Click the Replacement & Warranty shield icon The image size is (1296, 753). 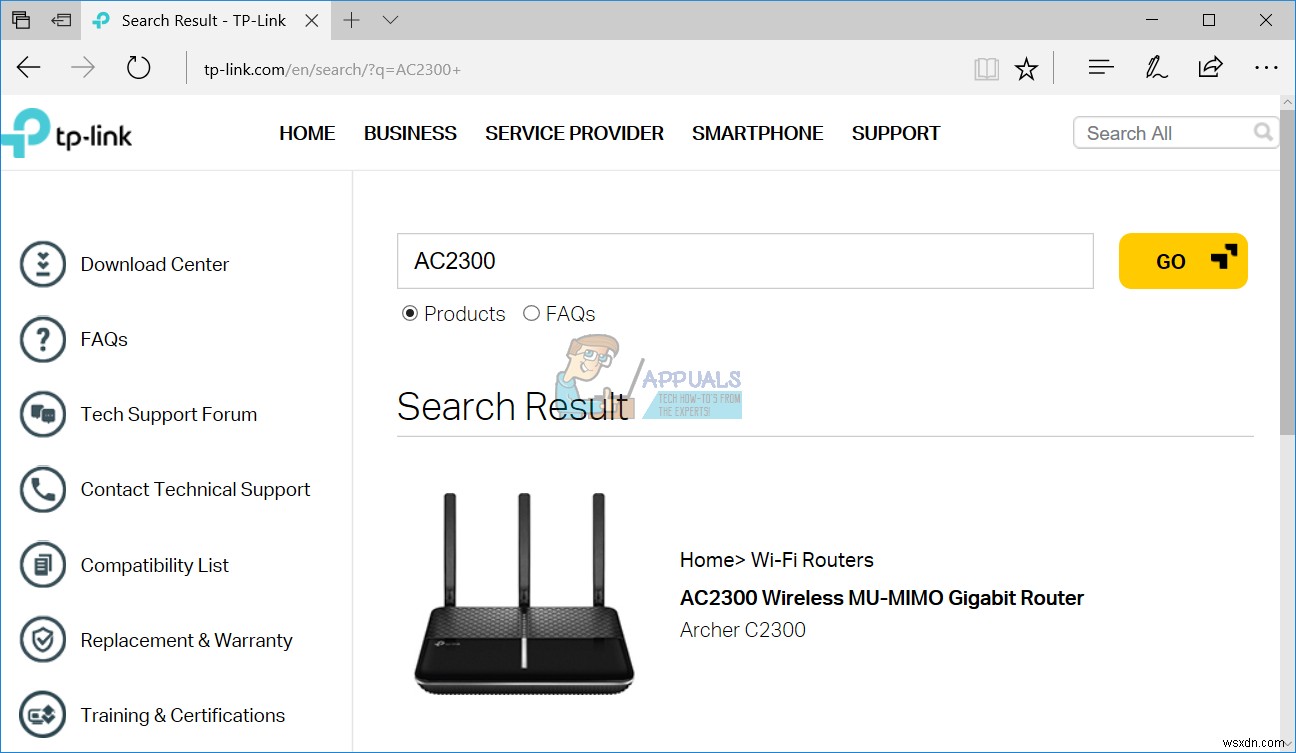tap(42, 640)
